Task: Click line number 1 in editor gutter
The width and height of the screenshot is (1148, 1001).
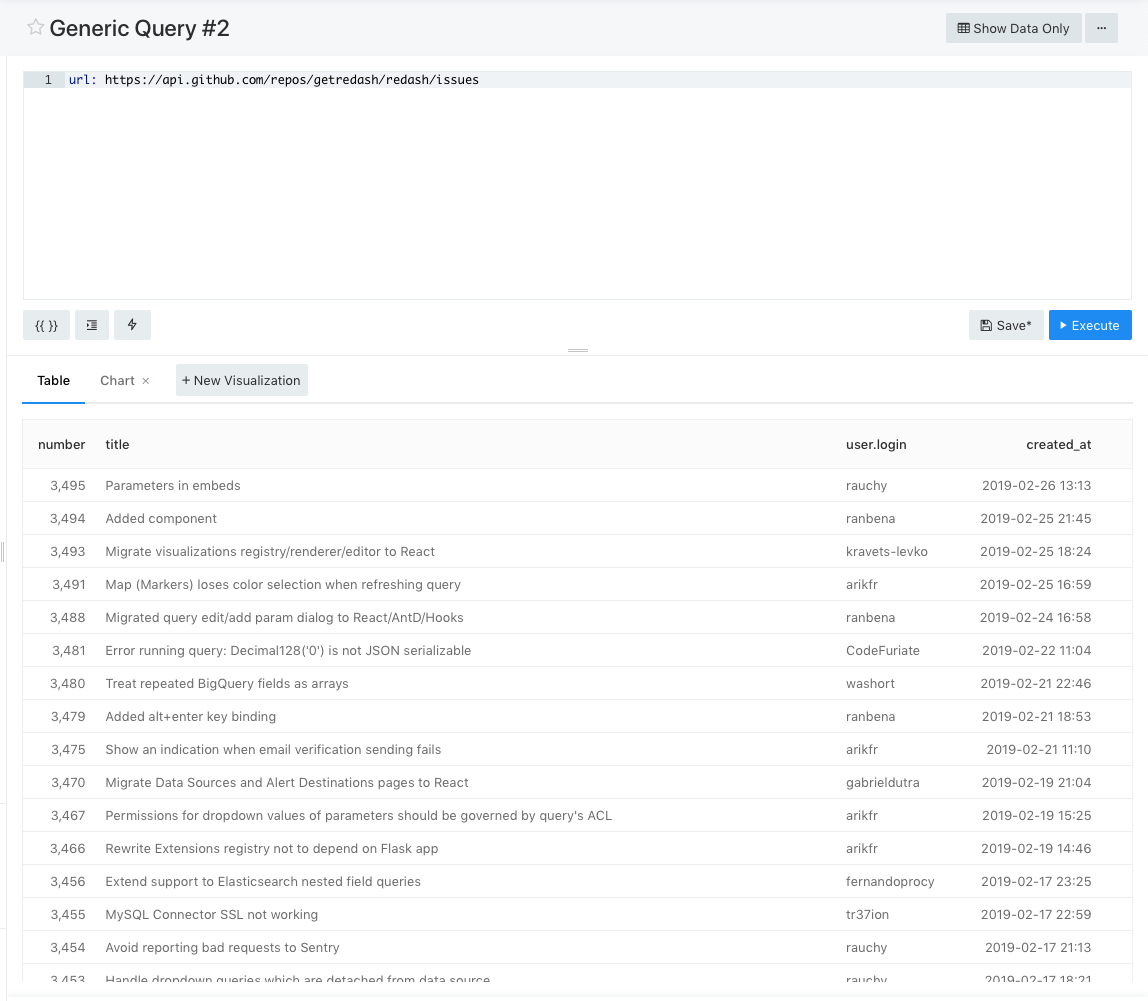Action: click(47, 80)
